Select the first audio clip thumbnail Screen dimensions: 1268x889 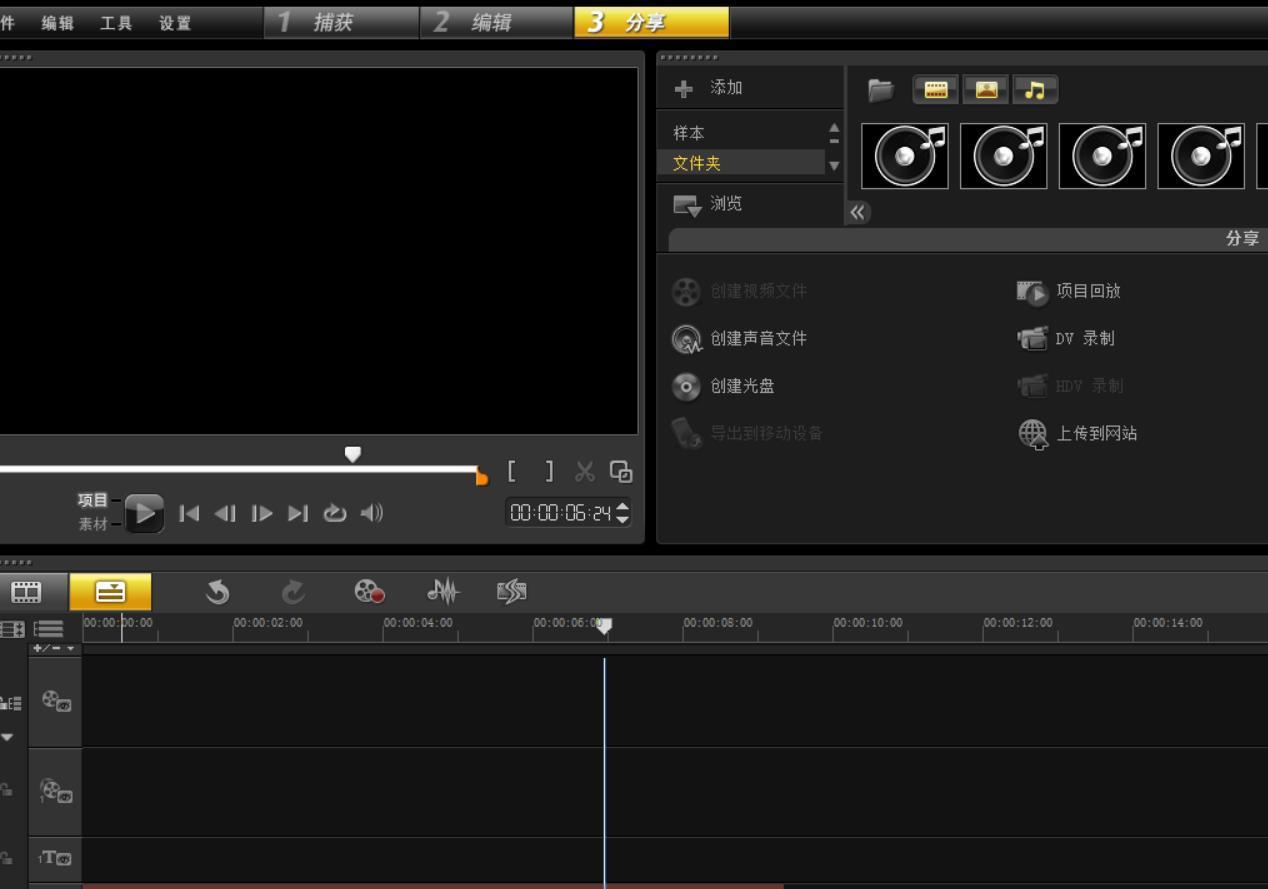905,156
